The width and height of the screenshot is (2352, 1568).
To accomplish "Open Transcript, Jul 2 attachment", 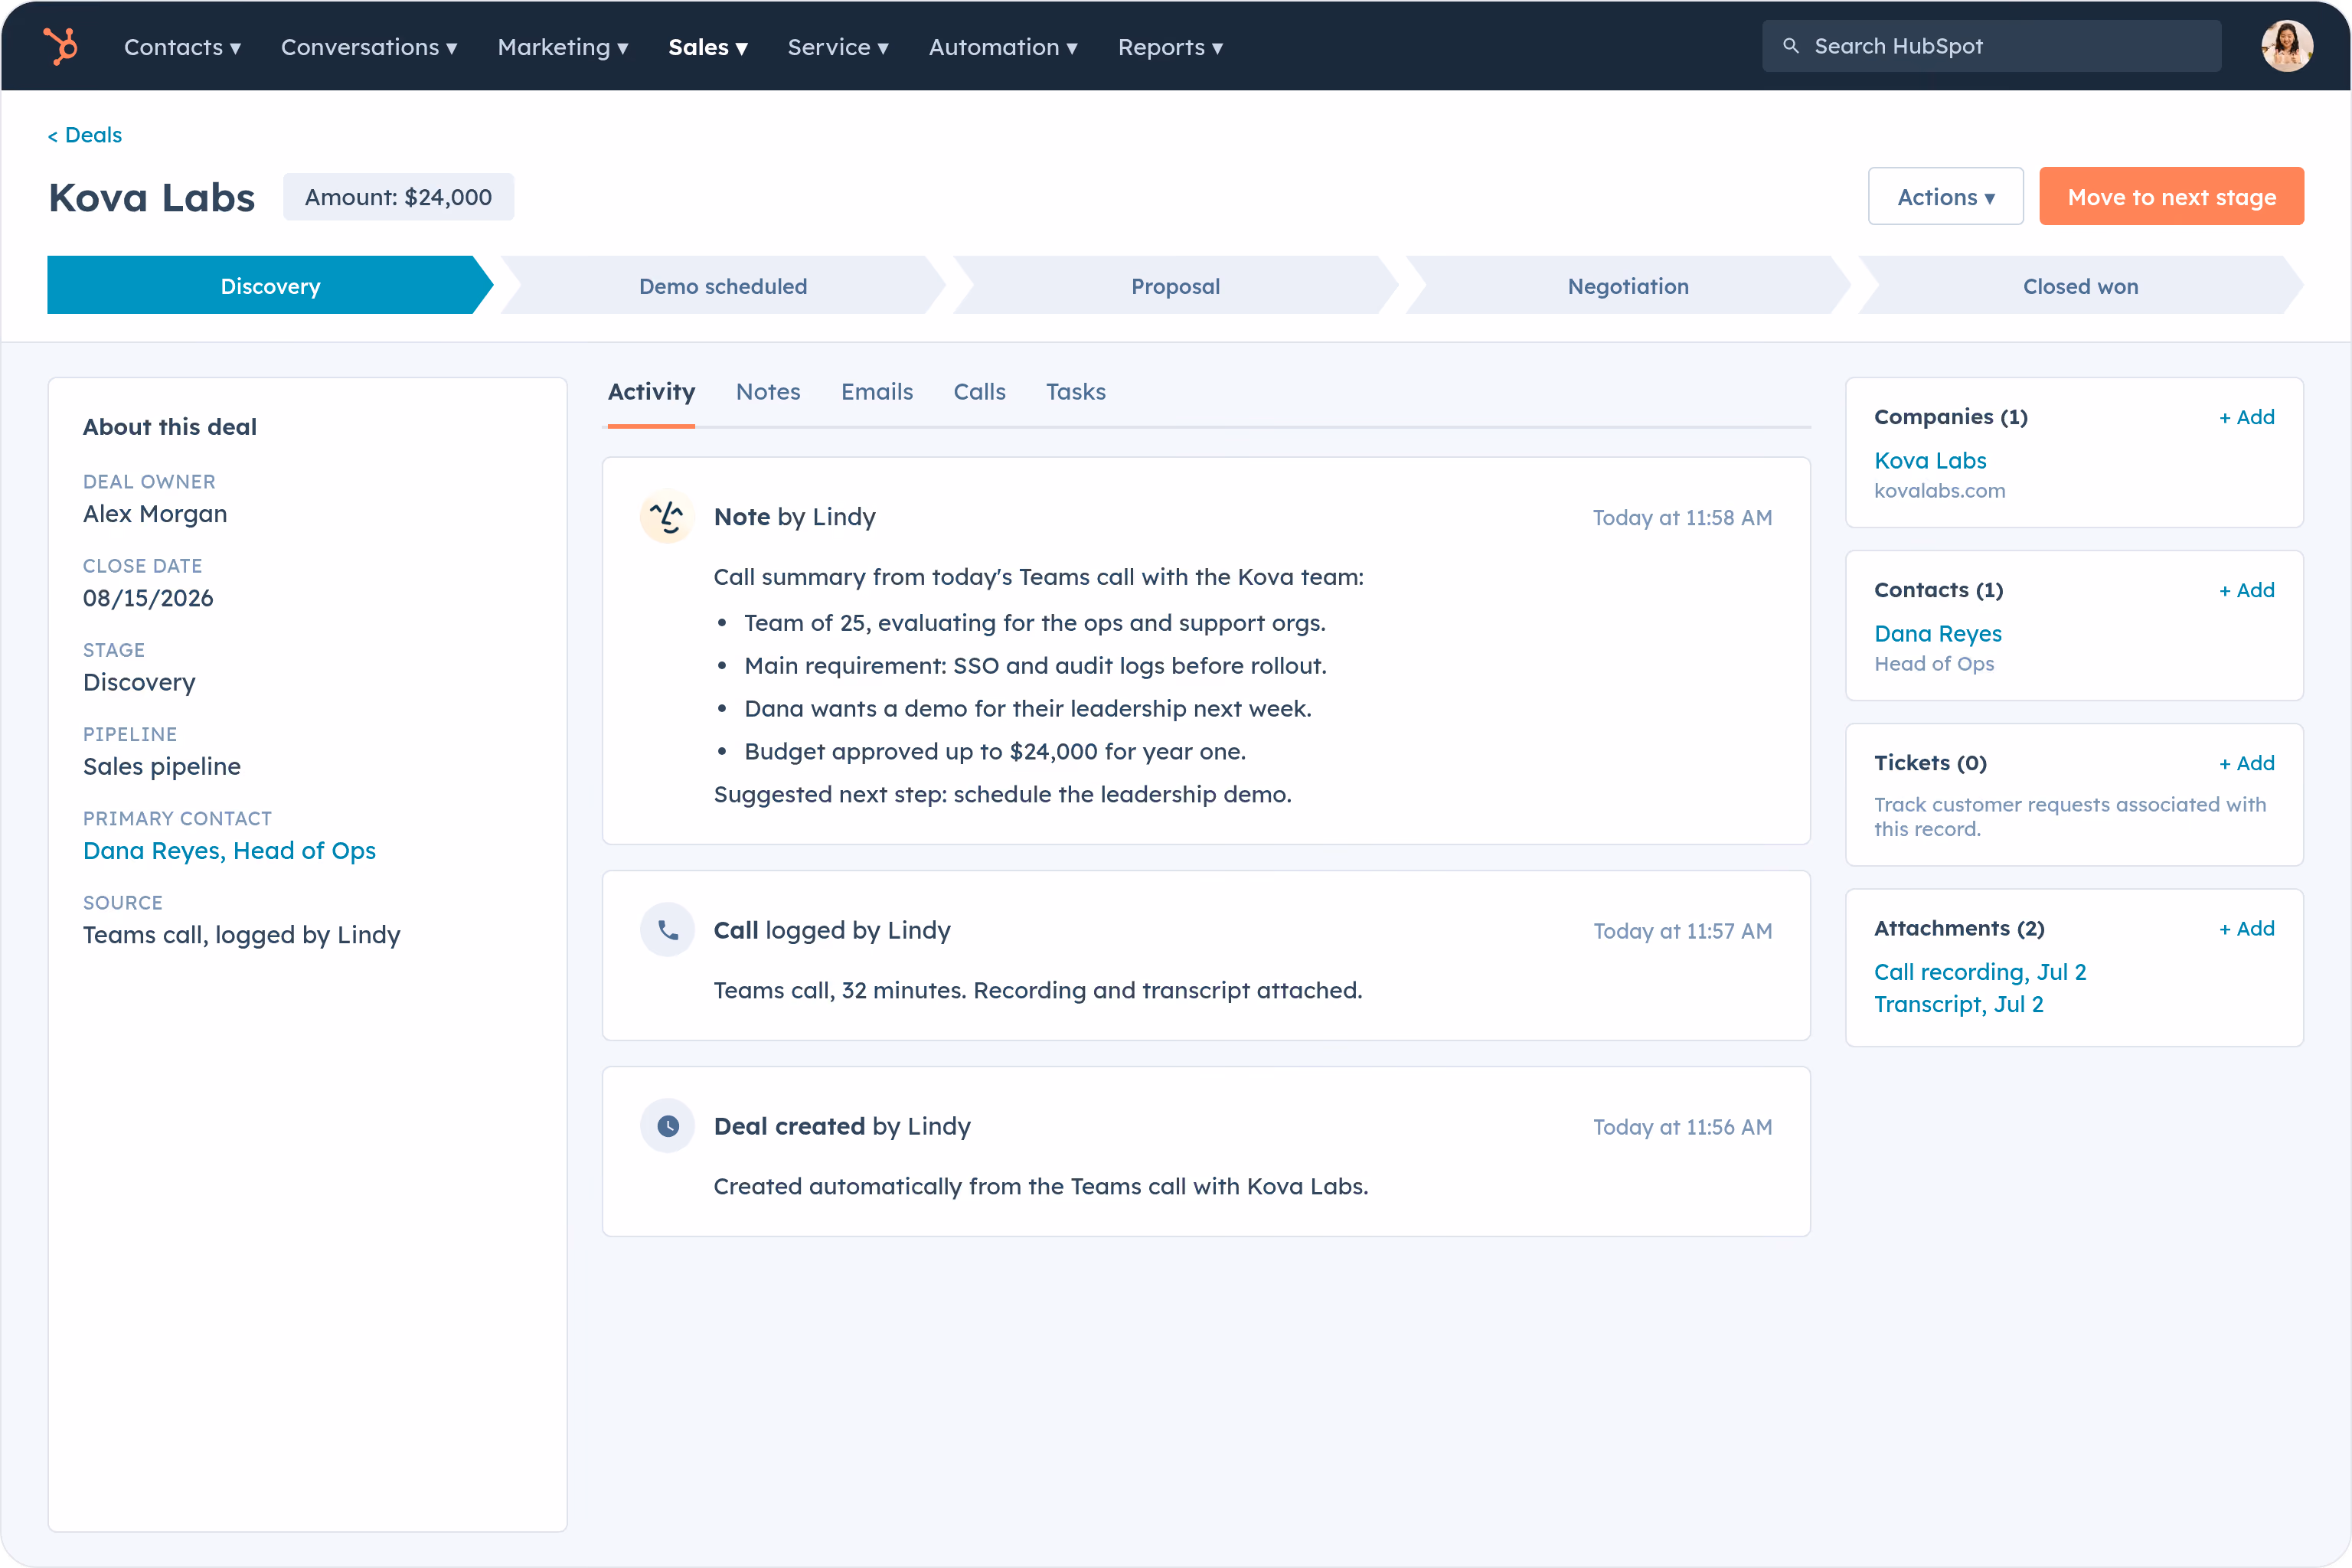I will [x=1959, y=1004].
